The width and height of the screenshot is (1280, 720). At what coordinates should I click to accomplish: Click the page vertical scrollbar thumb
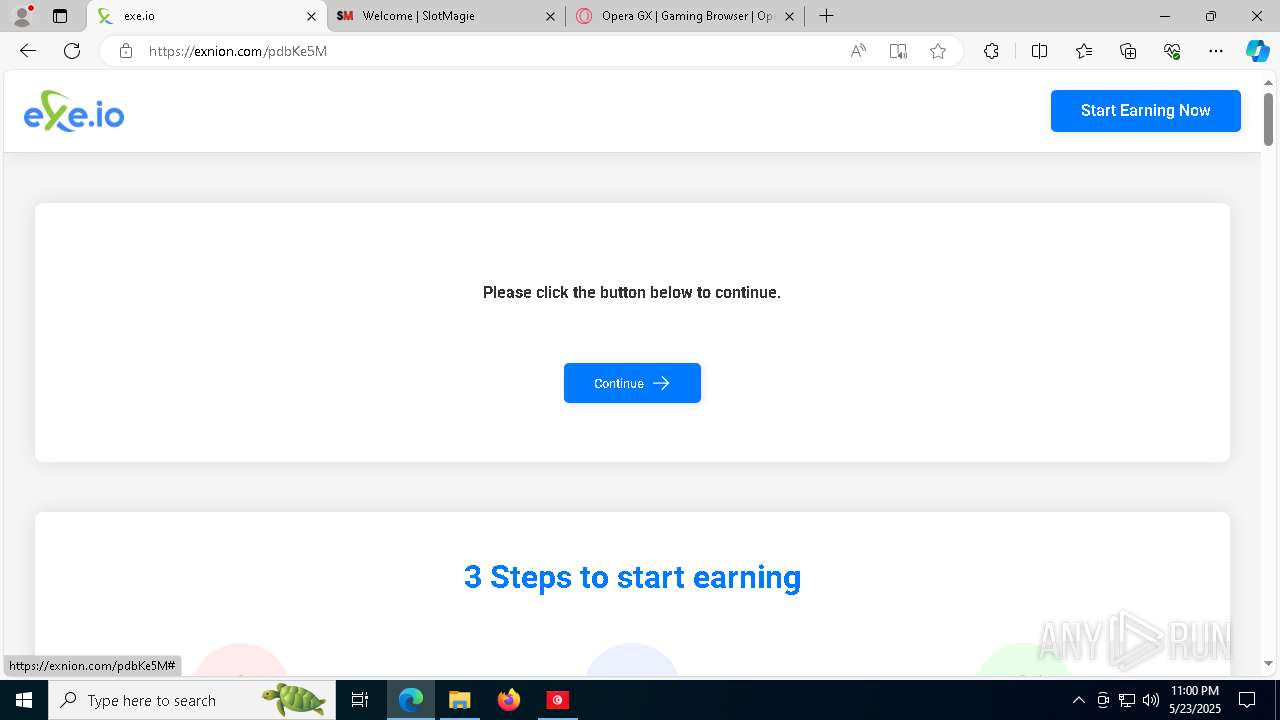[1268, 120]
